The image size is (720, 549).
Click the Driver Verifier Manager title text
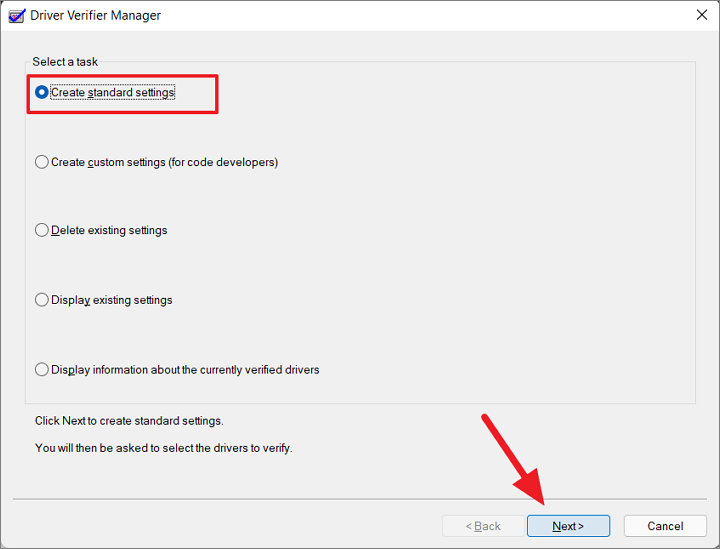(x=96, y=16)
